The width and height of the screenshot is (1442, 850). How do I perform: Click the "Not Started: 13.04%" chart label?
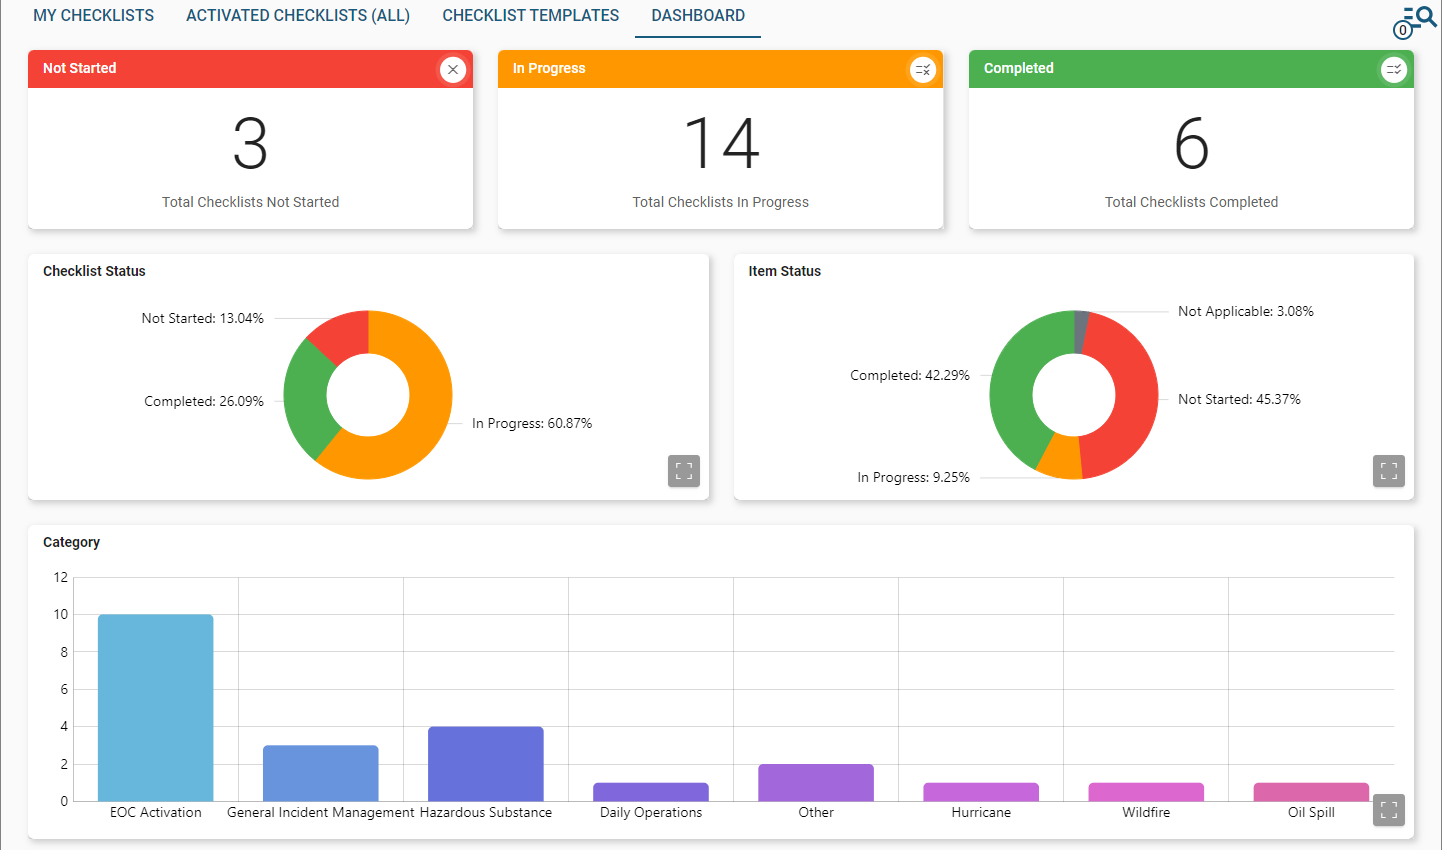(x=203, y=318)
